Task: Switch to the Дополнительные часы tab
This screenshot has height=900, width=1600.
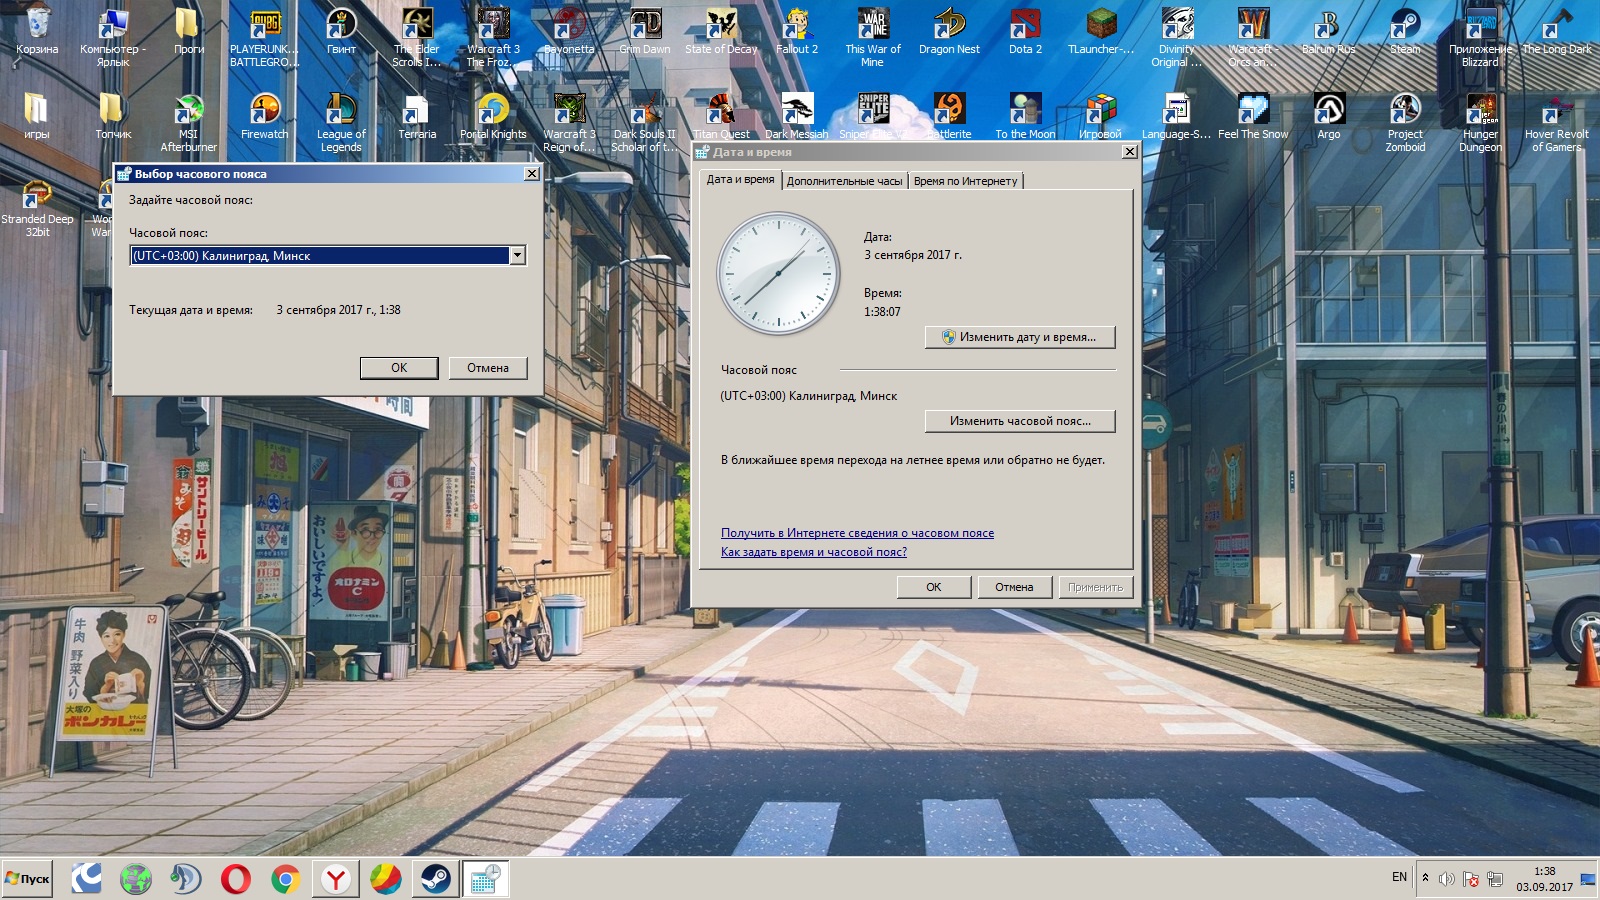Action: (844, 181)
